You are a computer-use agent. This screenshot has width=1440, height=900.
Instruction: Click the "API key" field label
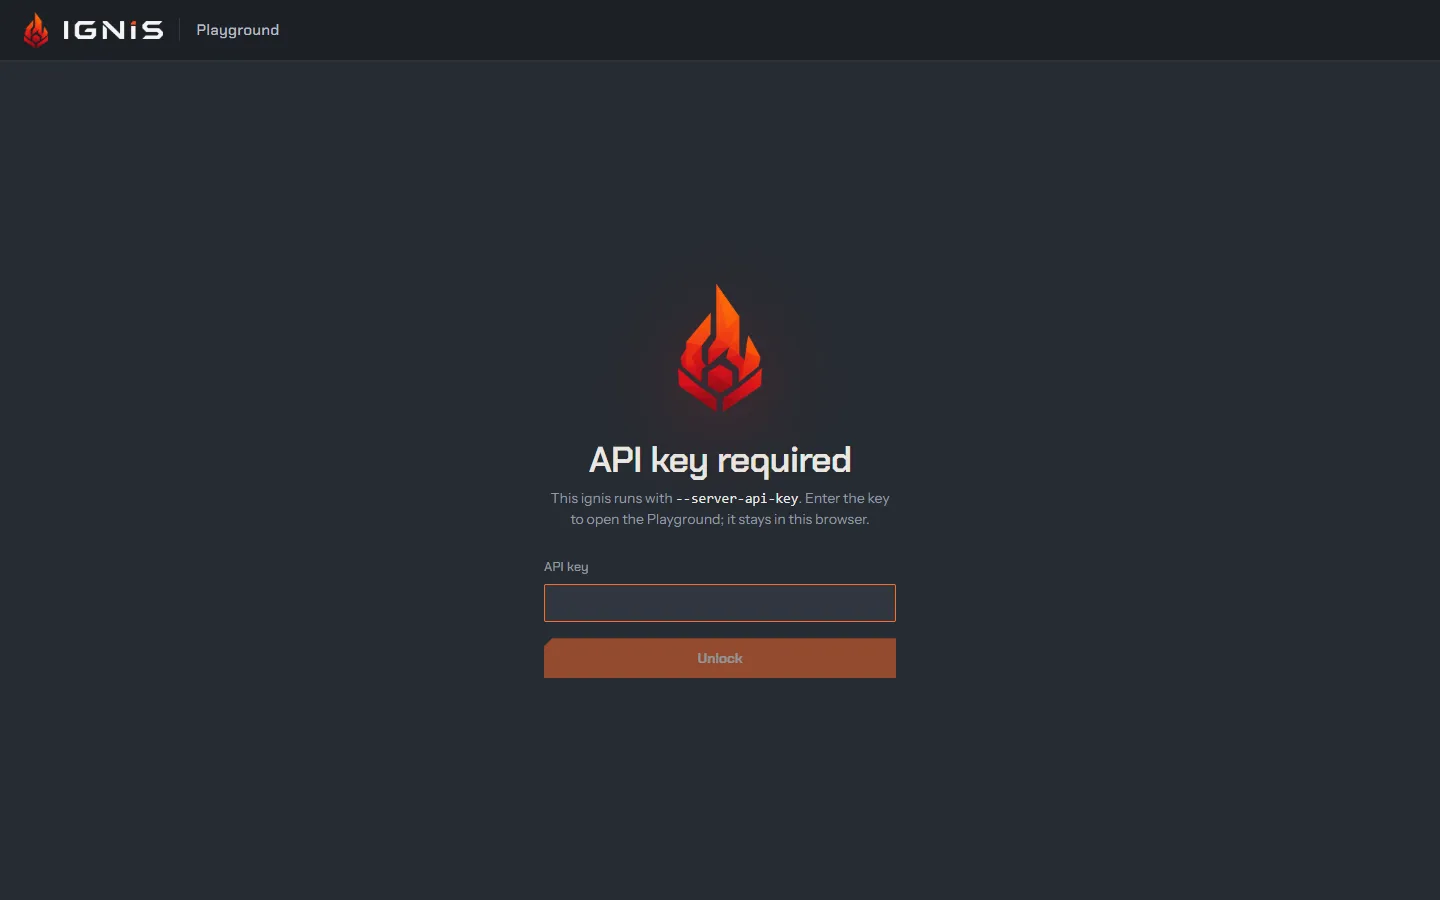566,567
